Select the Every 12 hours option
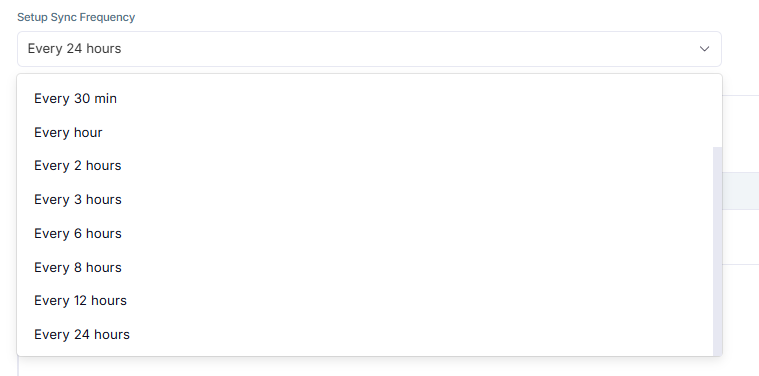The image size is (759, 376). 365,301
